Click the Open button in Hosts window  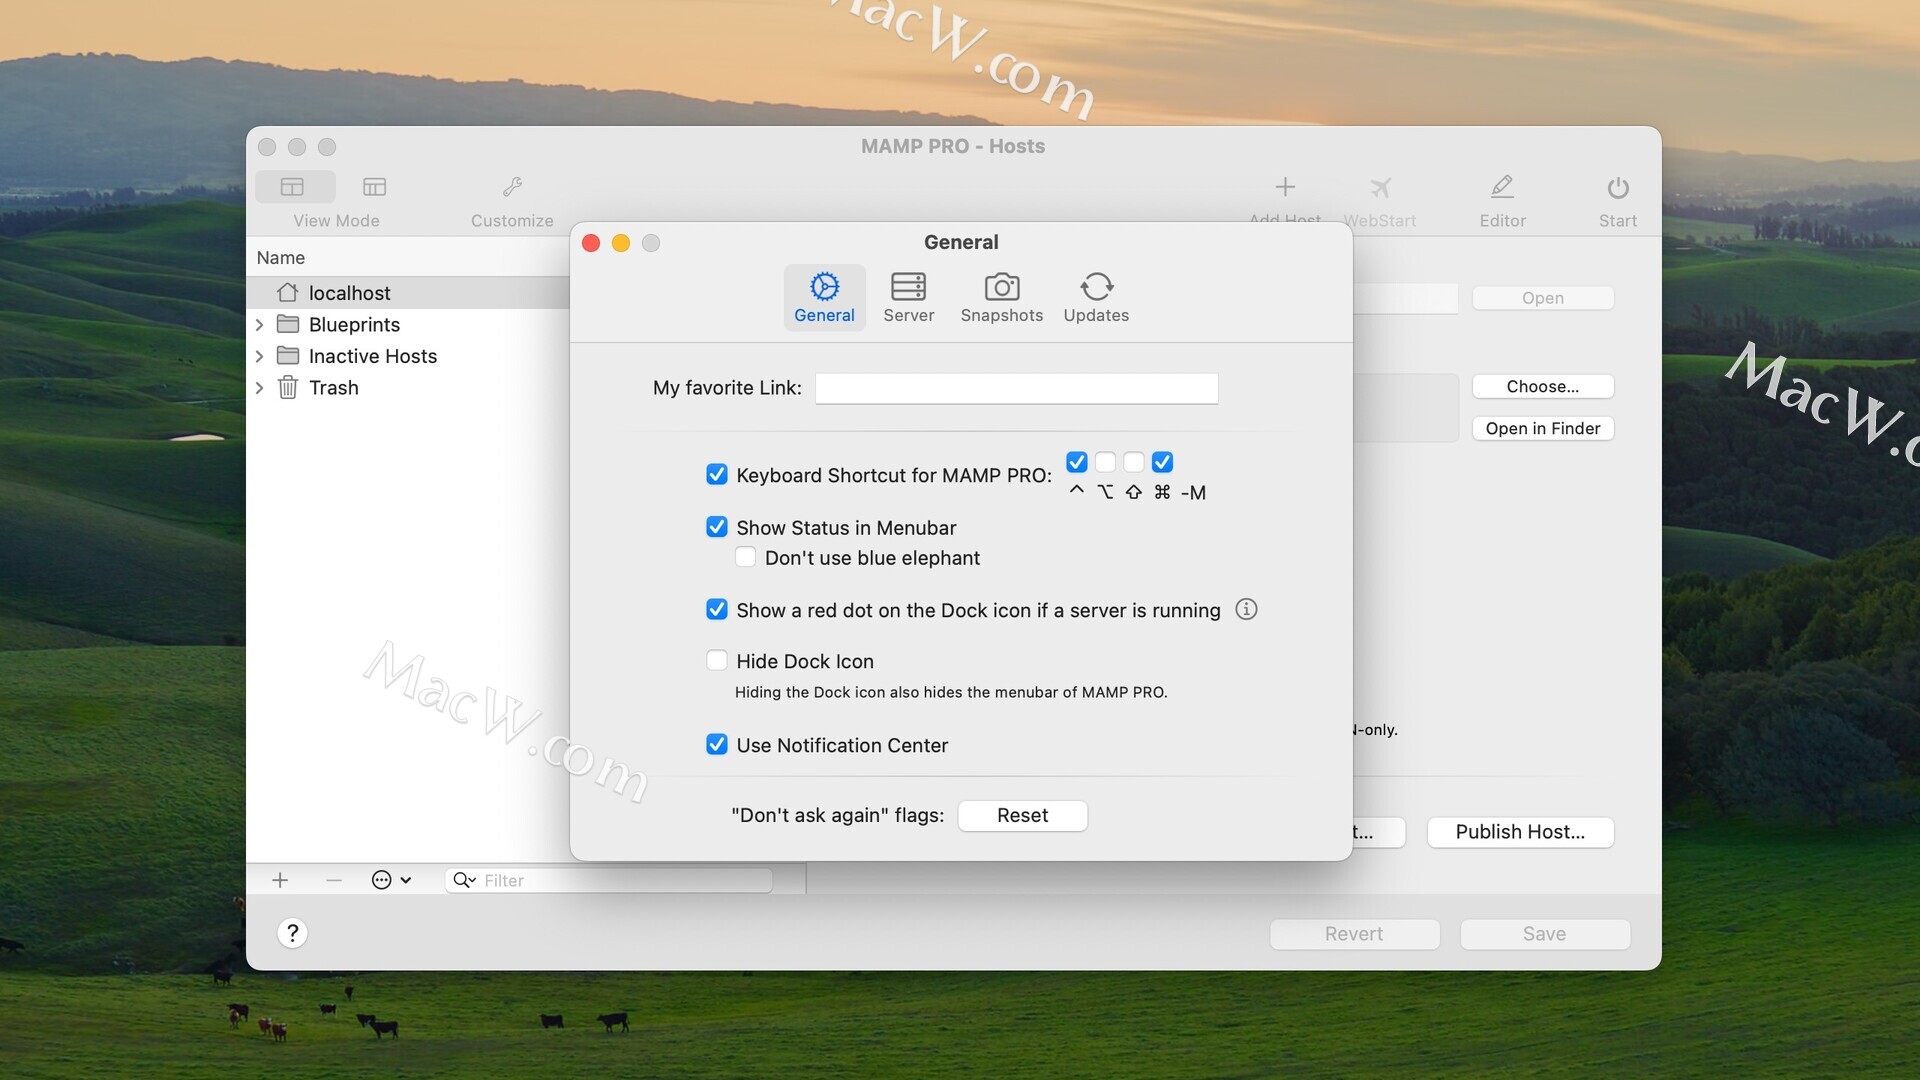[1542, 298]
